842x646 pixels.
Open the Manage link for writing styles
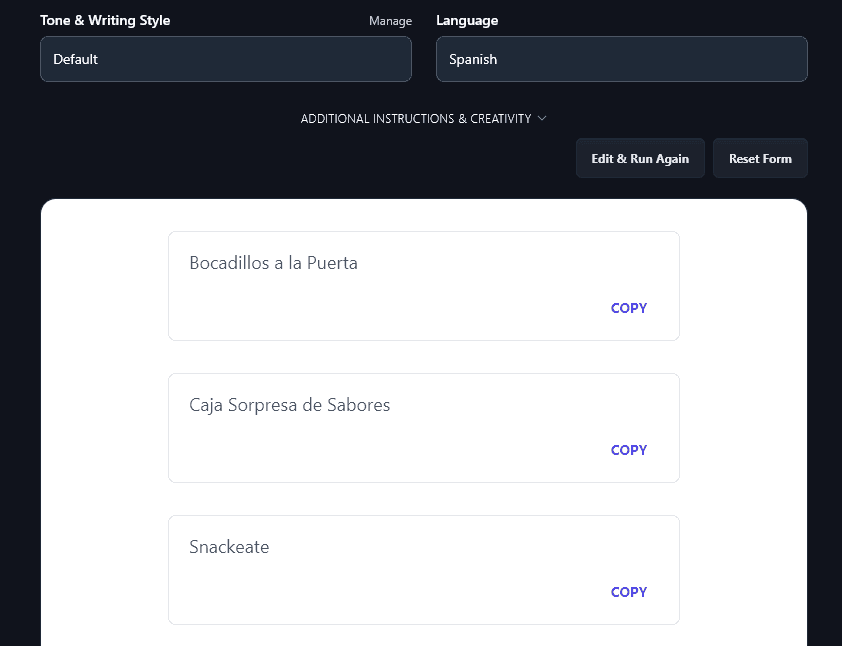click(x=390, y=20)
